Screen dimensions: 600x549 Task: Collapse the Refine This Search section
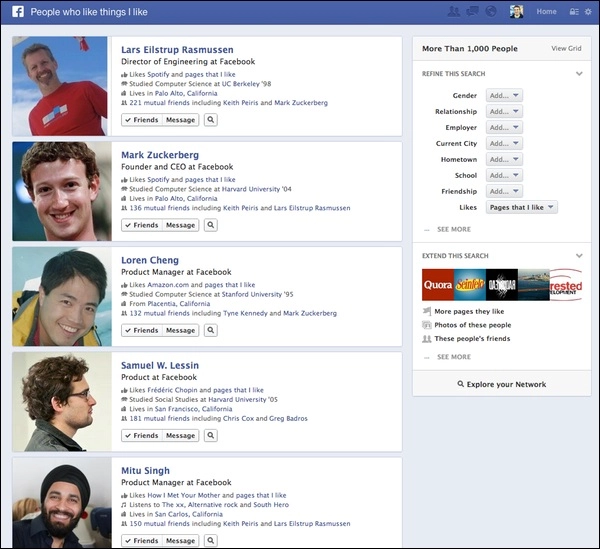click(x=579, y=74)
